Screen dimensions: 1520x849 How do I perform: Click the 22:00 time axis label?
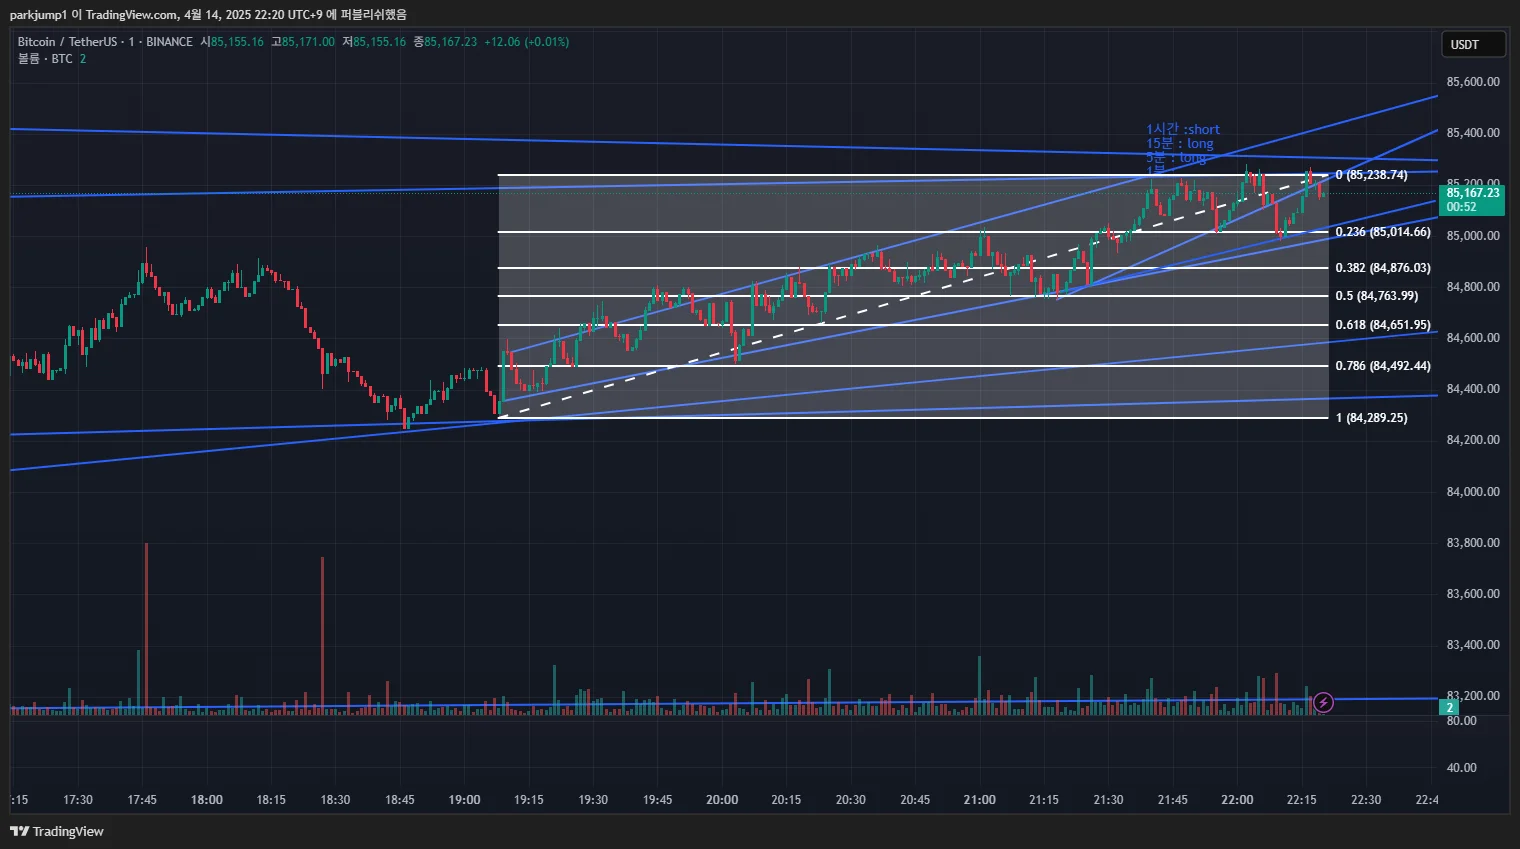pos(1237,800)
